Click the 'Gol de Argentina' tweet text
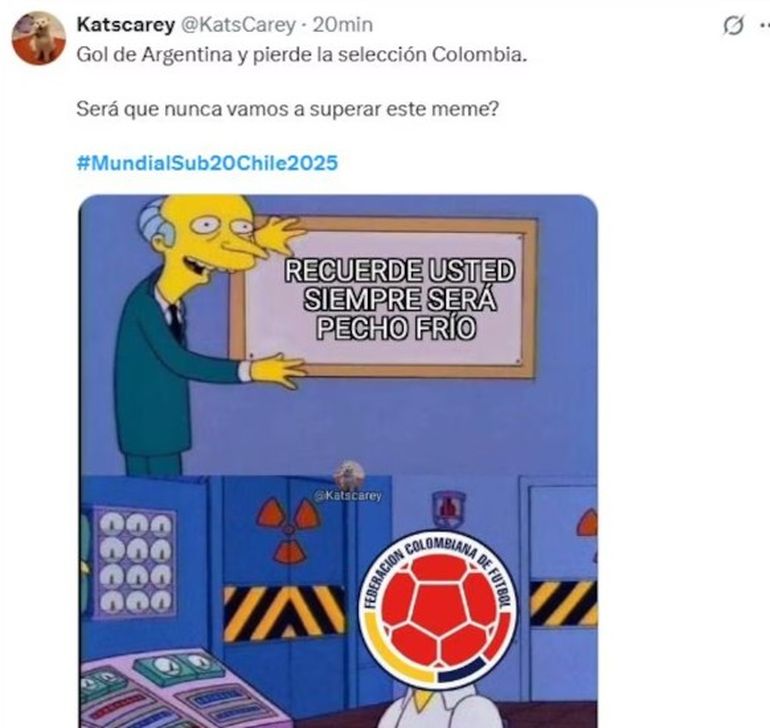Viewport: 770px width, 728px height. pyautogui.click(x=302, y=55)
